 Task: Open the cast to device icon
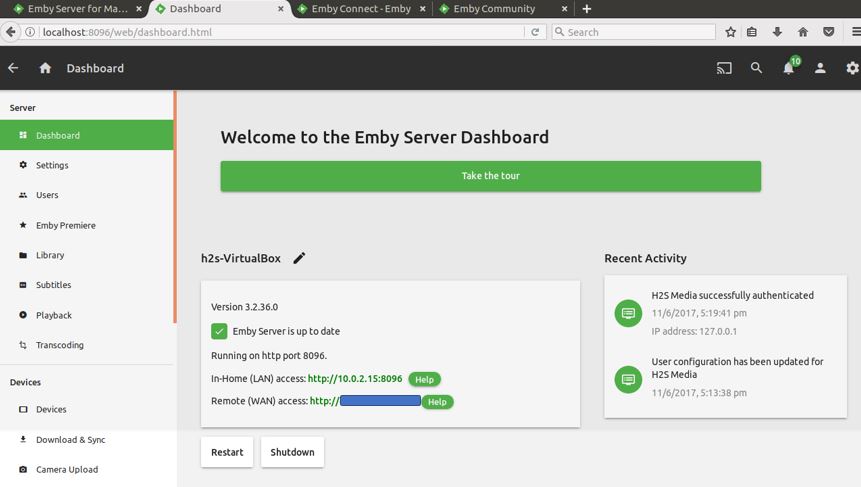[x=724, y=68]
